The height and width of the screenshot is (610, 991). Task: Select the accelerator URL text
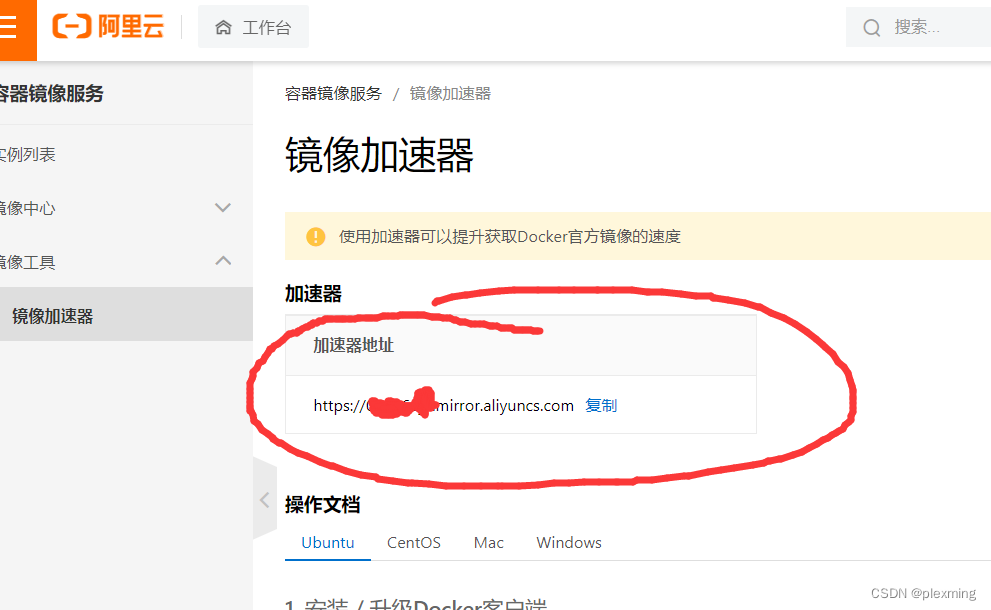coord(443,405)
